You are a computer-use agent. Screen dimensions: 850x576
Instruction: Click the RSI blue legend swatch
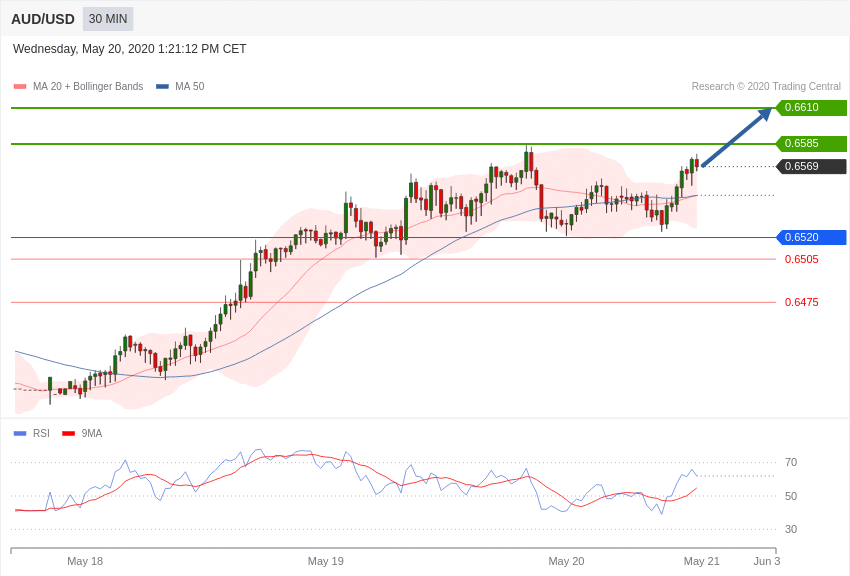[20, 433]
